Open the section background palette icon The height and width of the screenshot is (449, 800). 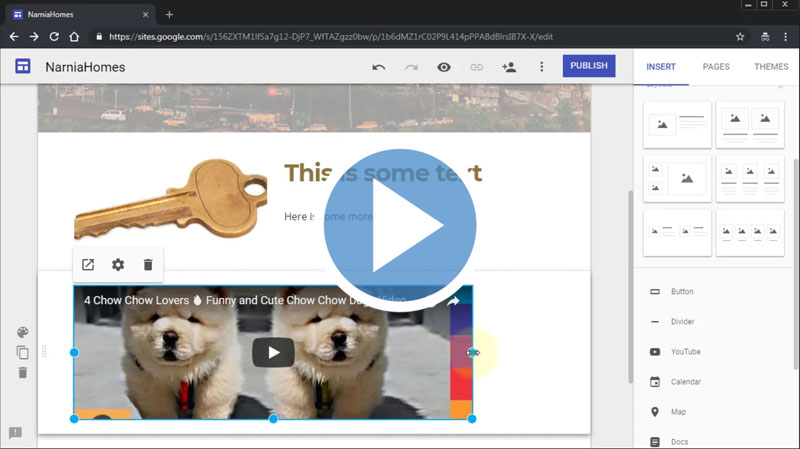[23, 332]
